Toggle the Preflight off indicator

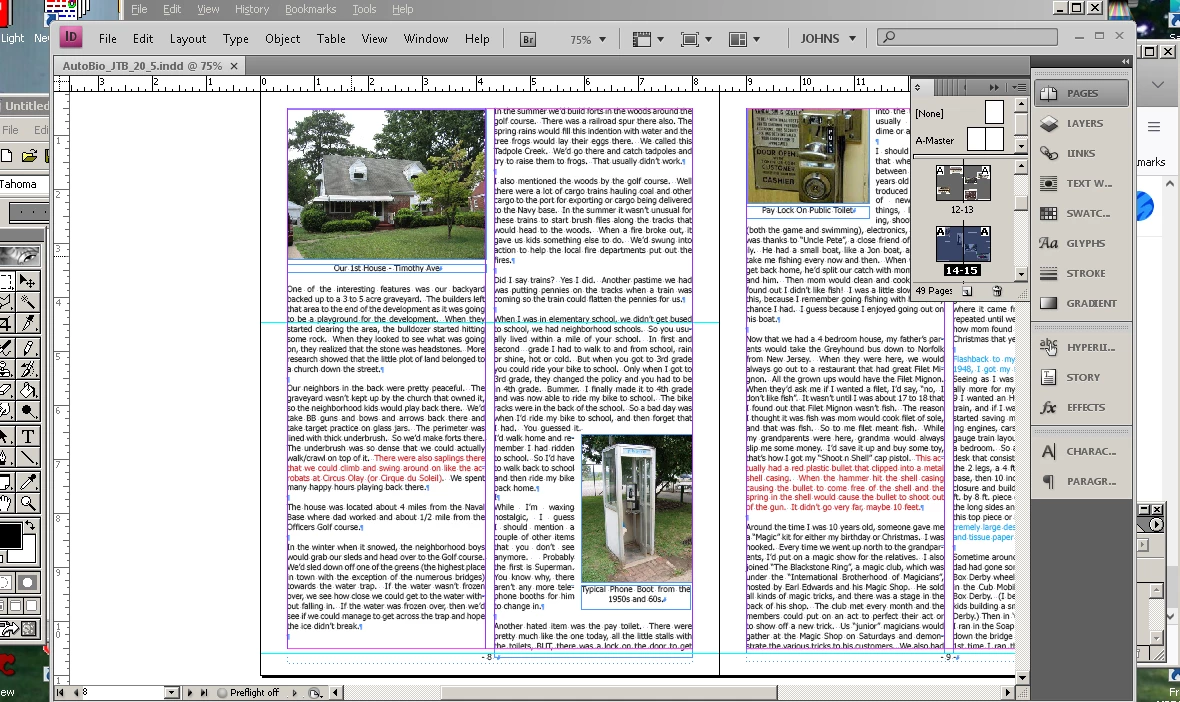(248, 692)
